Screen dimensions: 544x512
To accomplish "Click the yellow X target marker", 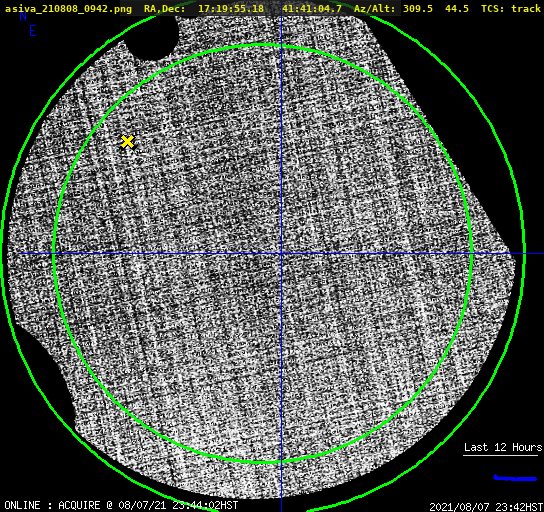I will coord(127,142).
